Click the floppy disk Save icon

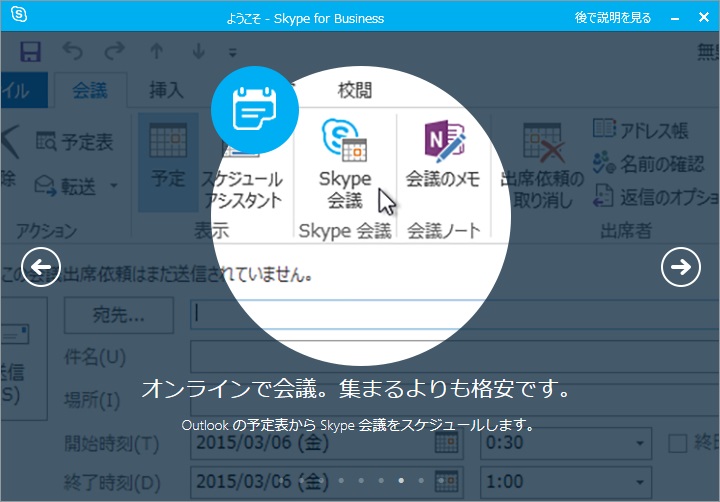point(30,51)
